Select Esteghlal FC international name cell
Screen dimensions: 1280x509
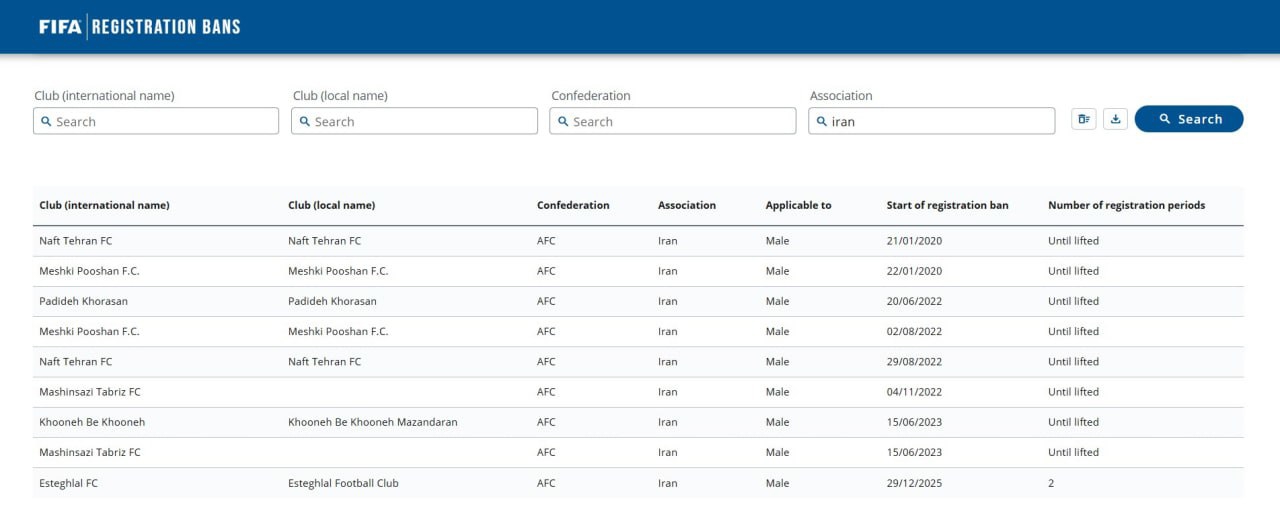click(x=68, y=483)
